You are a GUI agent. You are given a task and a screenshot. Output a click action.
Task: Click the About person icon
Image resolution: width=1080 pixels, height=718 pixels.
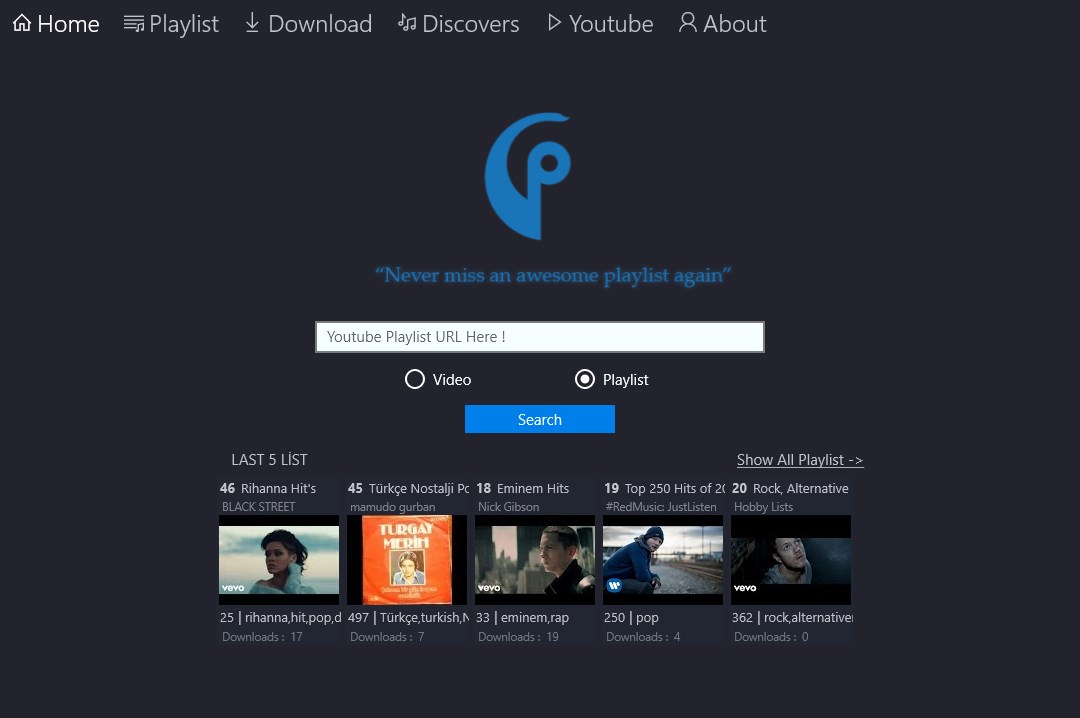click(x=687, y=23)
